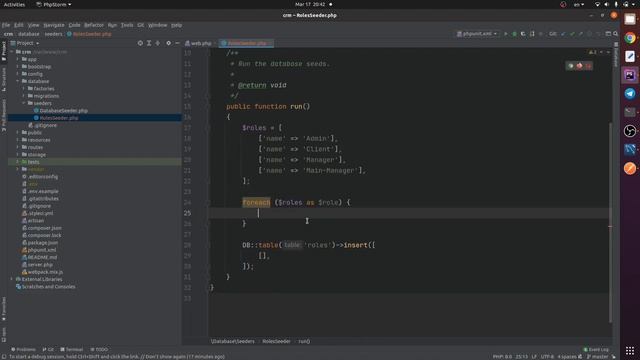
Task: Open the Window menu
Action: click(158, 25)
